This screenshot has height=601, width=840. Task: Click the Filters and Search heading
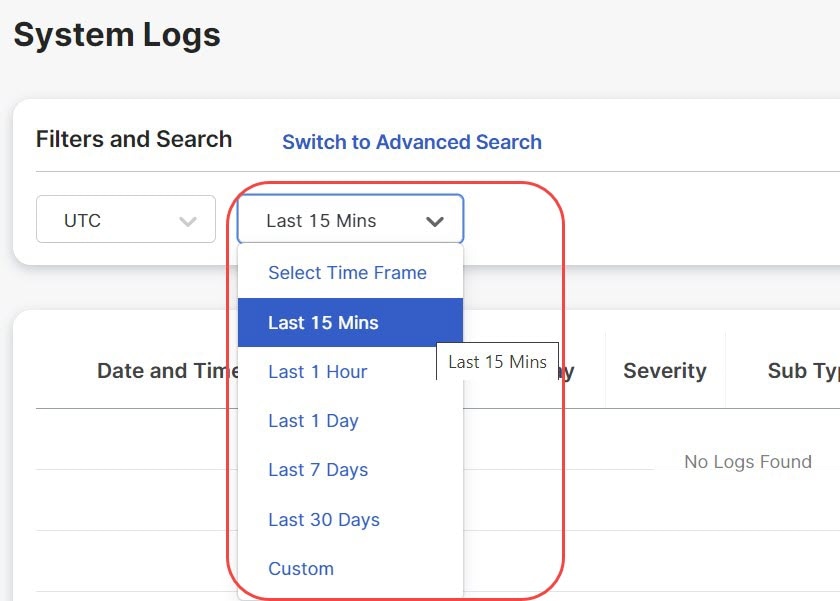tap(134, 139)
